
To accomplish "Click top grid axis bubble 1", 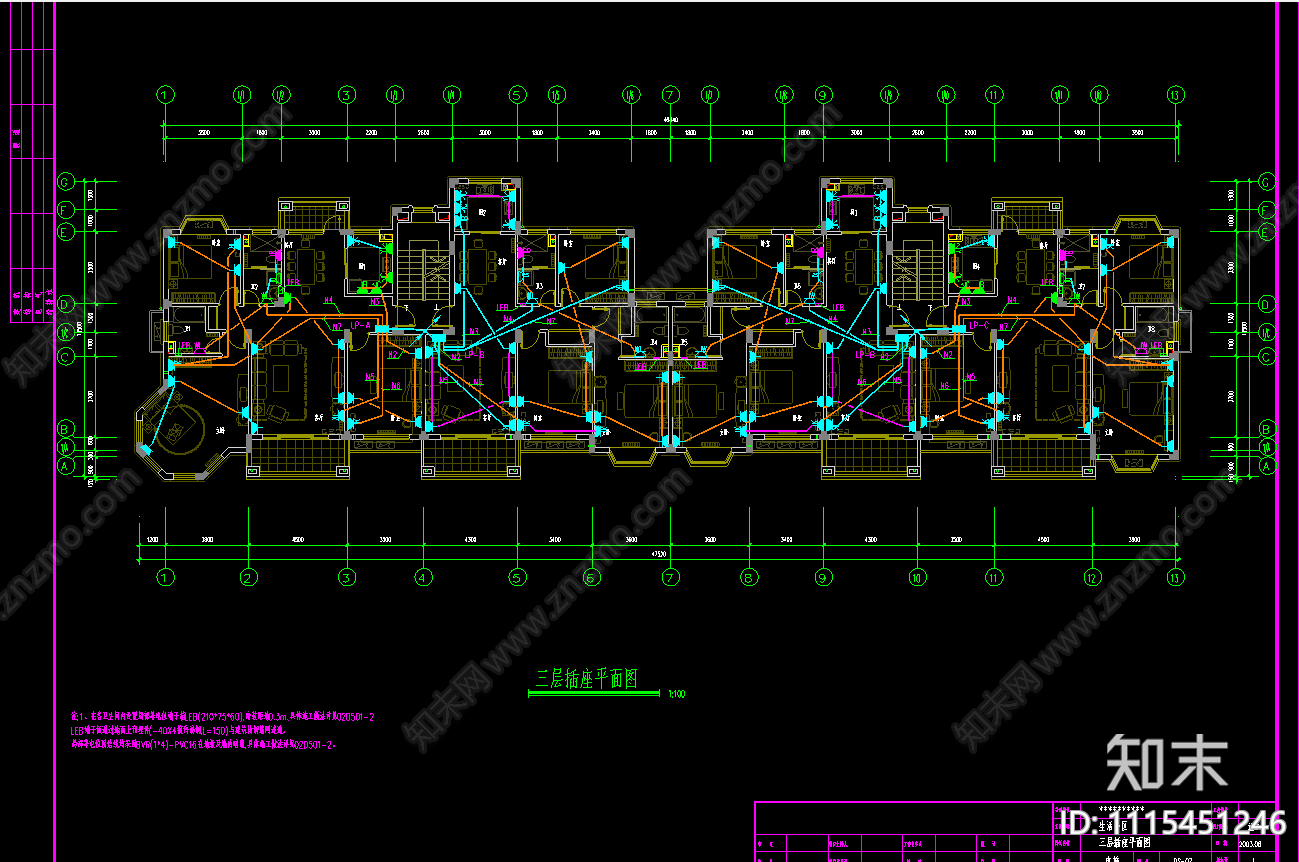I will tap(165, 95).
